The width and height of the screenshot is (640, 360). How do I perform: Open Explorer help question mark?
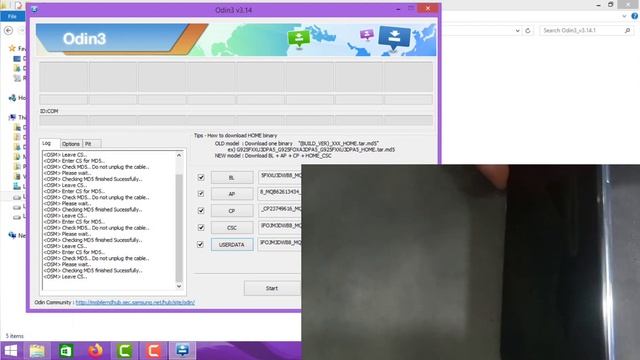(635, 16)
